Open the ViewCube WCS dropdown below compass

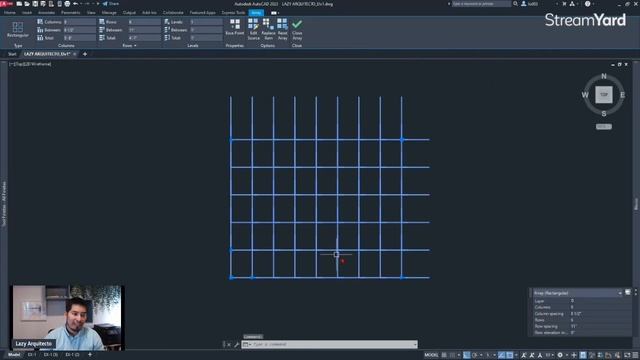click(604, 127)
